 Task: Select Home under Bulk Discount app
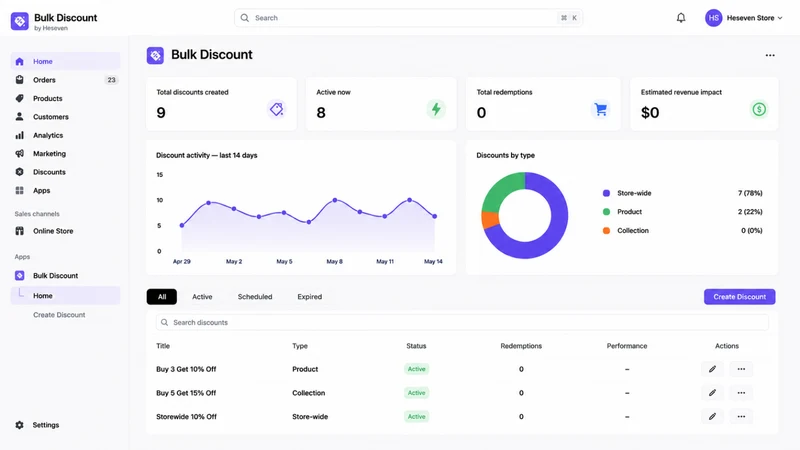pos(65,295)
